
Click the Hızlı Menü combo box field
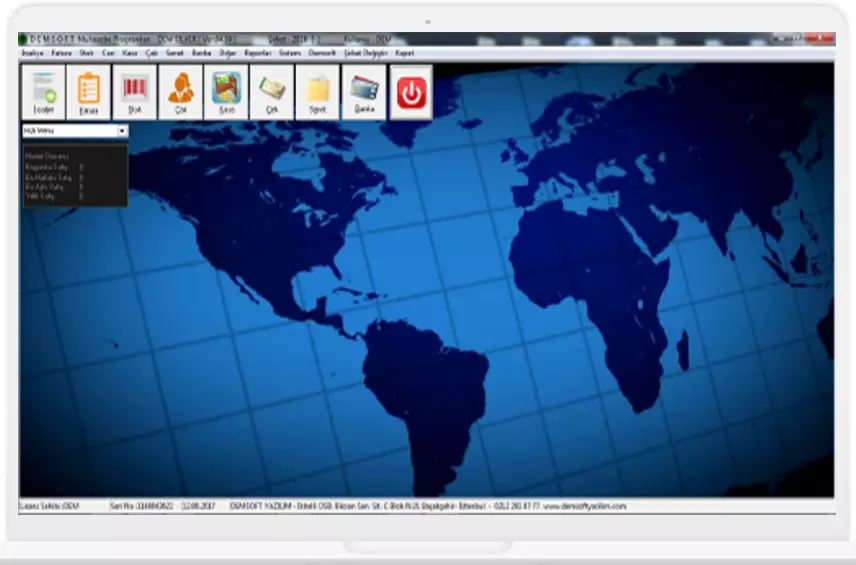[x=69, y=131]
